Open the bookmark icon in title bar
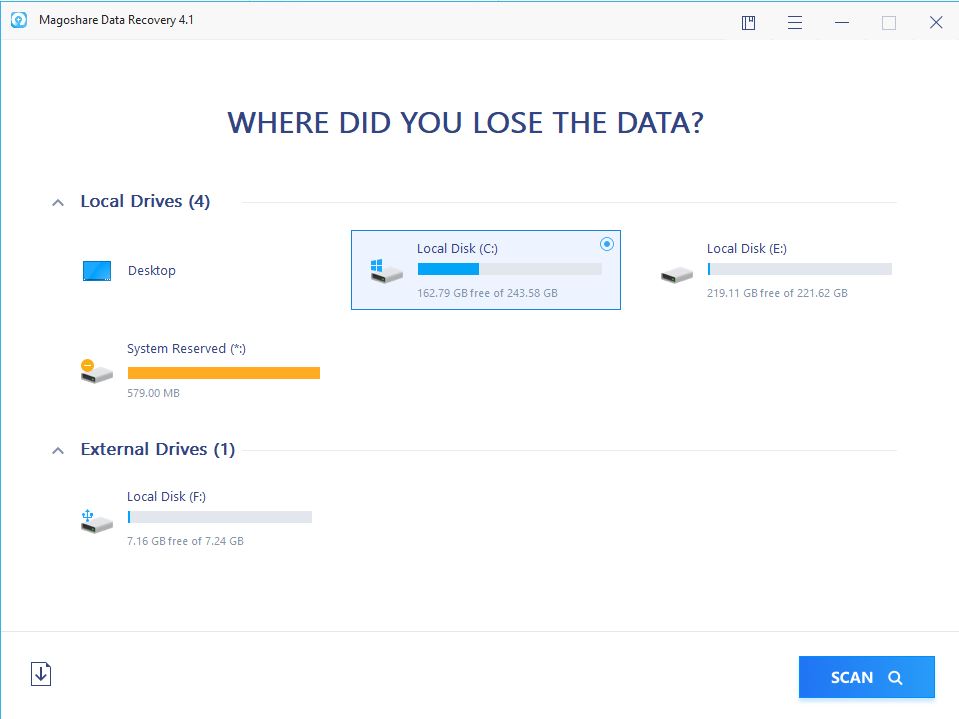Viewport: 959px width, 719px height. tap(748, 23)
